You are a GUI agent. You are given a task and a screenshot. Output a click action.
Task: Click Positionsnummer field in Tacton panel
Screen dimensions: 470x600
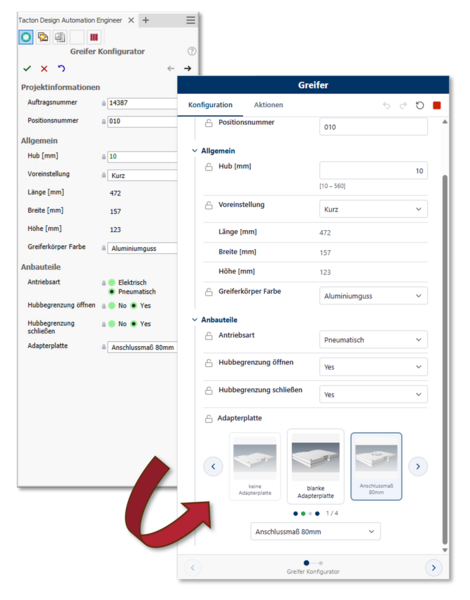point(142,121)
